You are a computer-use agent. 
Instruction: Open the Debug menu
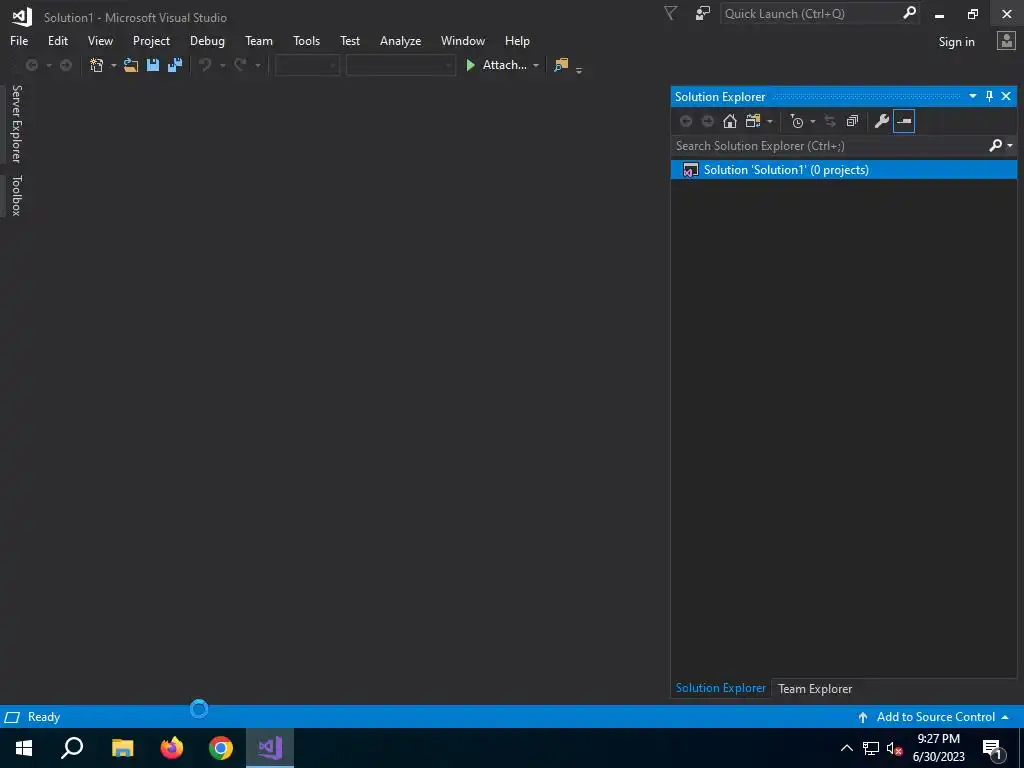(x=207, y=40)
